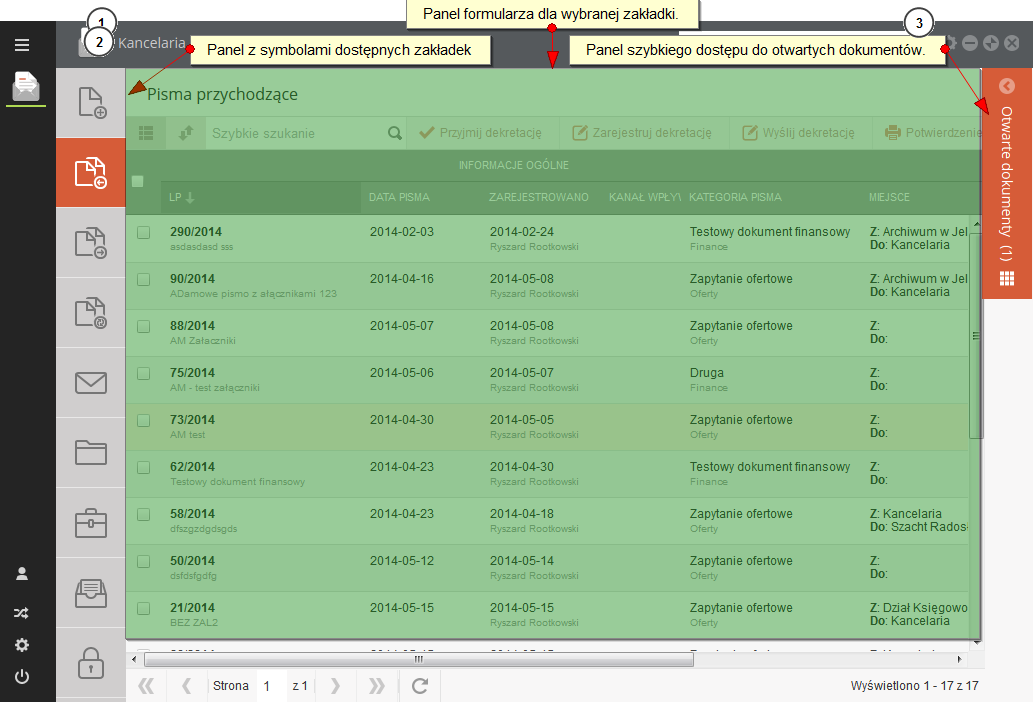Check the row 58/2014 checkbox

(x=144, y=514)
